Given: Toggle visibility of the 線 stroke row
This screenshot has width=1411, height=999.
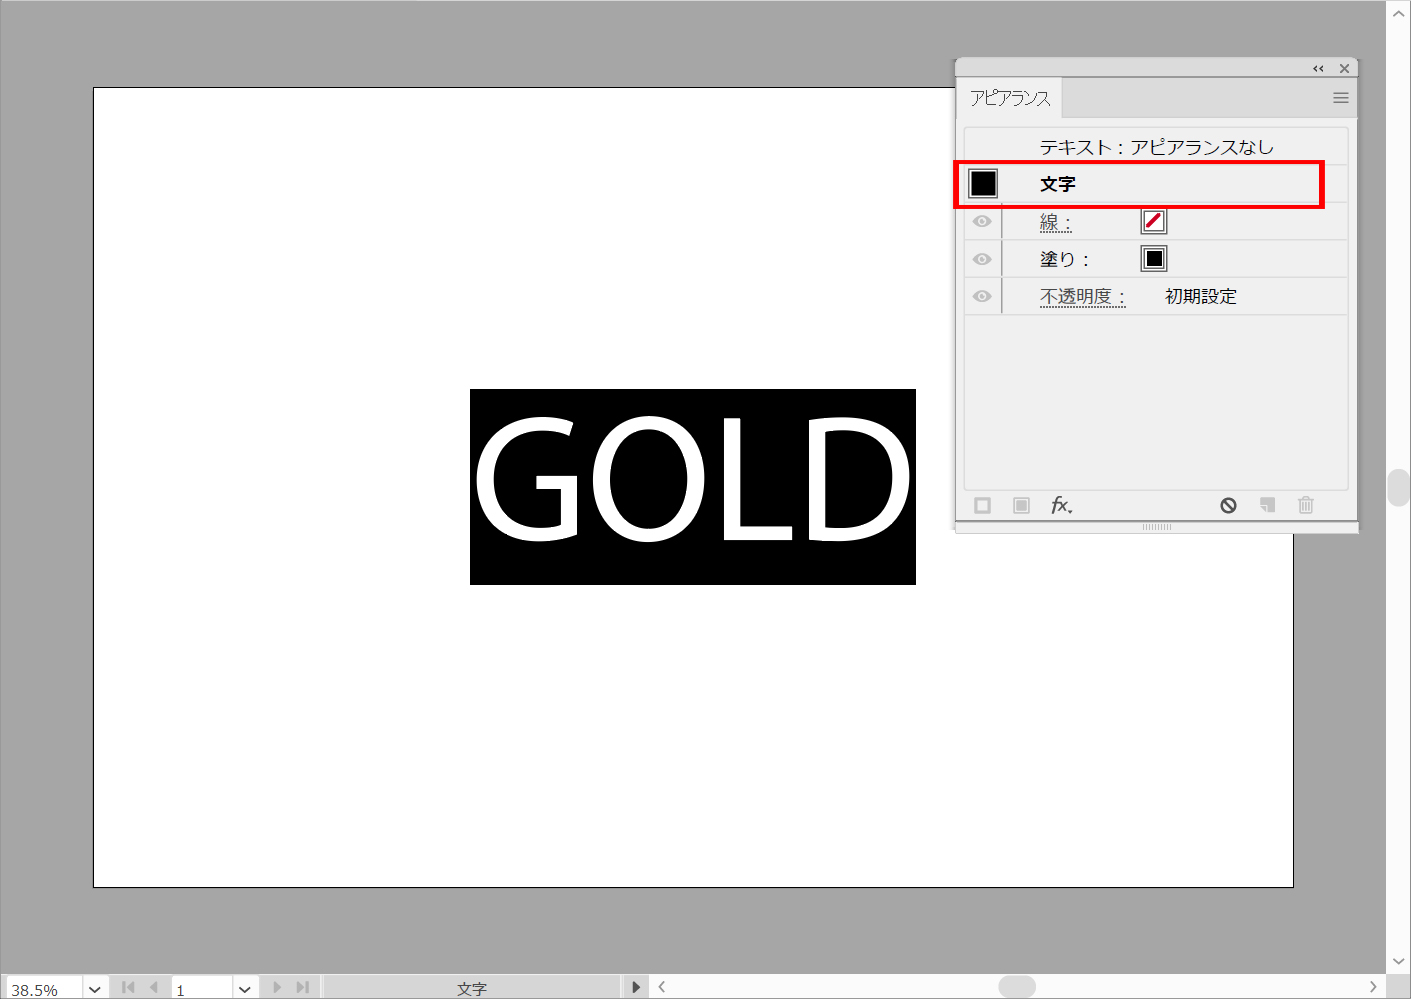Looking at the screenshot, I should pos(982,222).
